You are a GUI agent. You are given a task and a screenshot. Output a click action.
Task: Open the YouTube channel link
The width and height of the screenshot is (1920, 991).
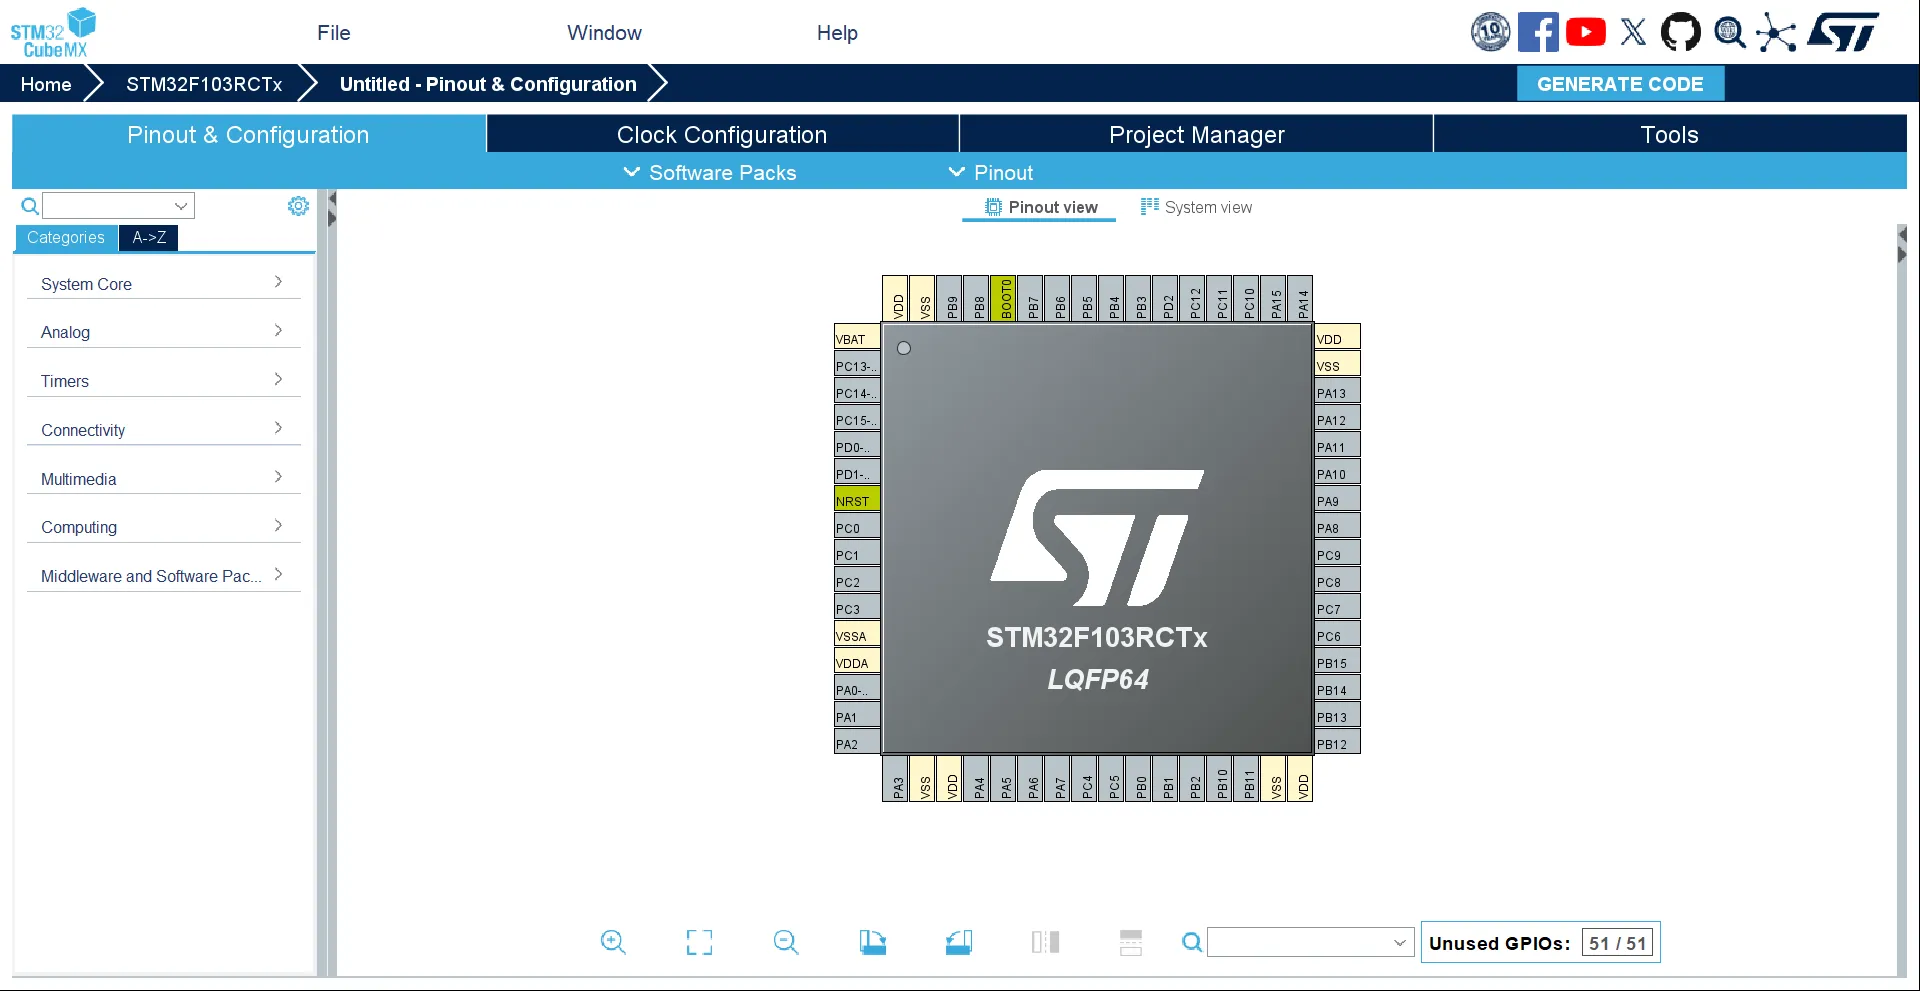click(1586, 31)
